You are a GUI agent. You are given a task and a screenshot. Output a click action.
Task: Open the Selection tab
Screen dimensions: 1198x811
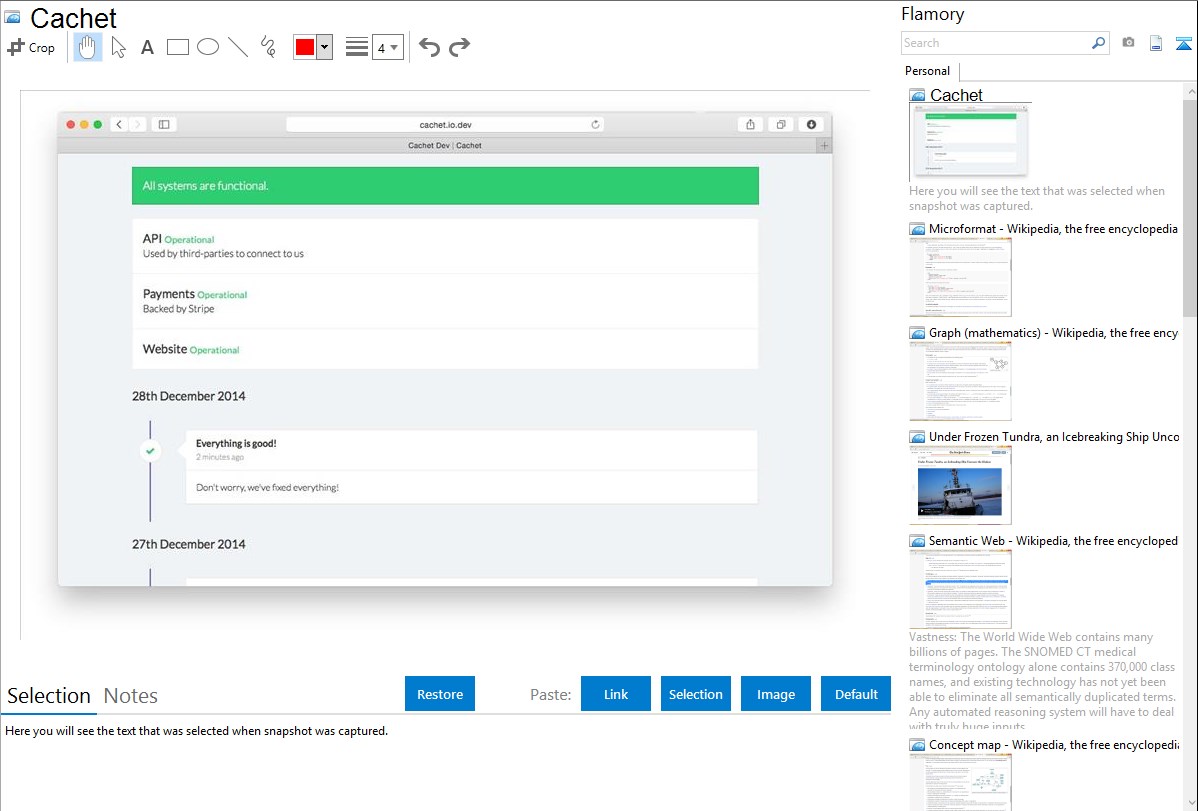49,696
